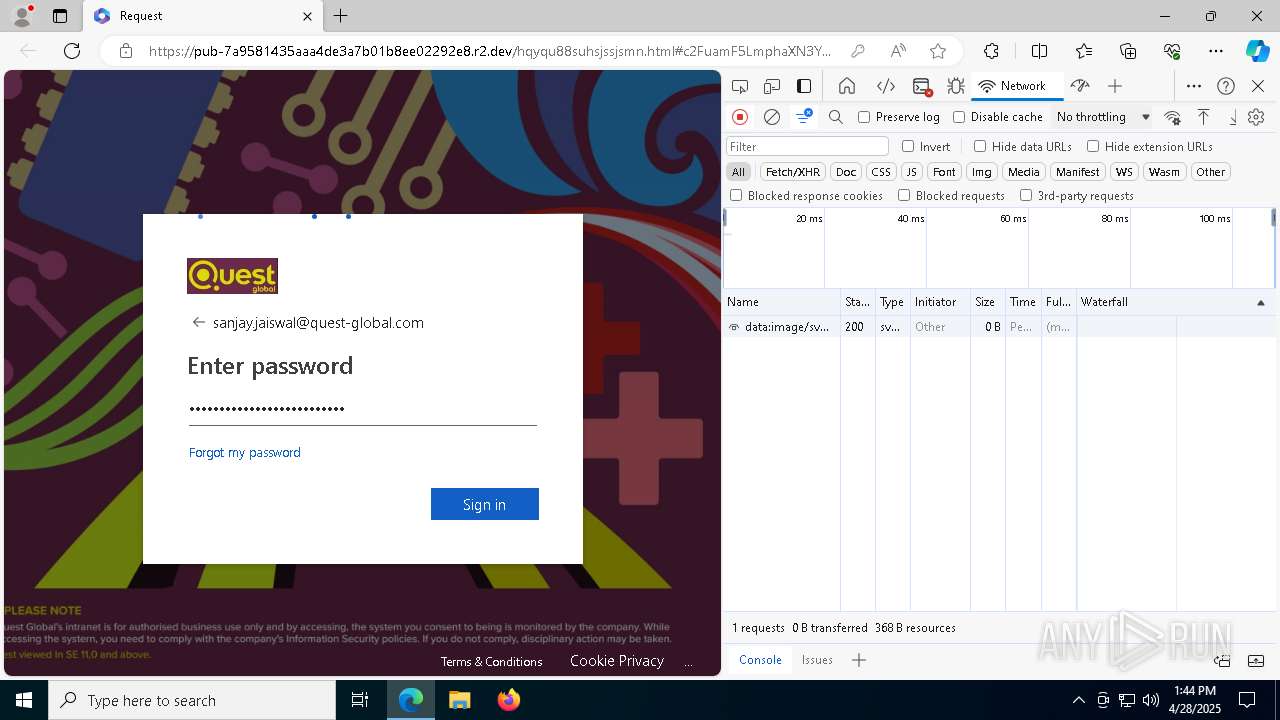Check Blocked requests
The image size is (1280, 720).
904,196
